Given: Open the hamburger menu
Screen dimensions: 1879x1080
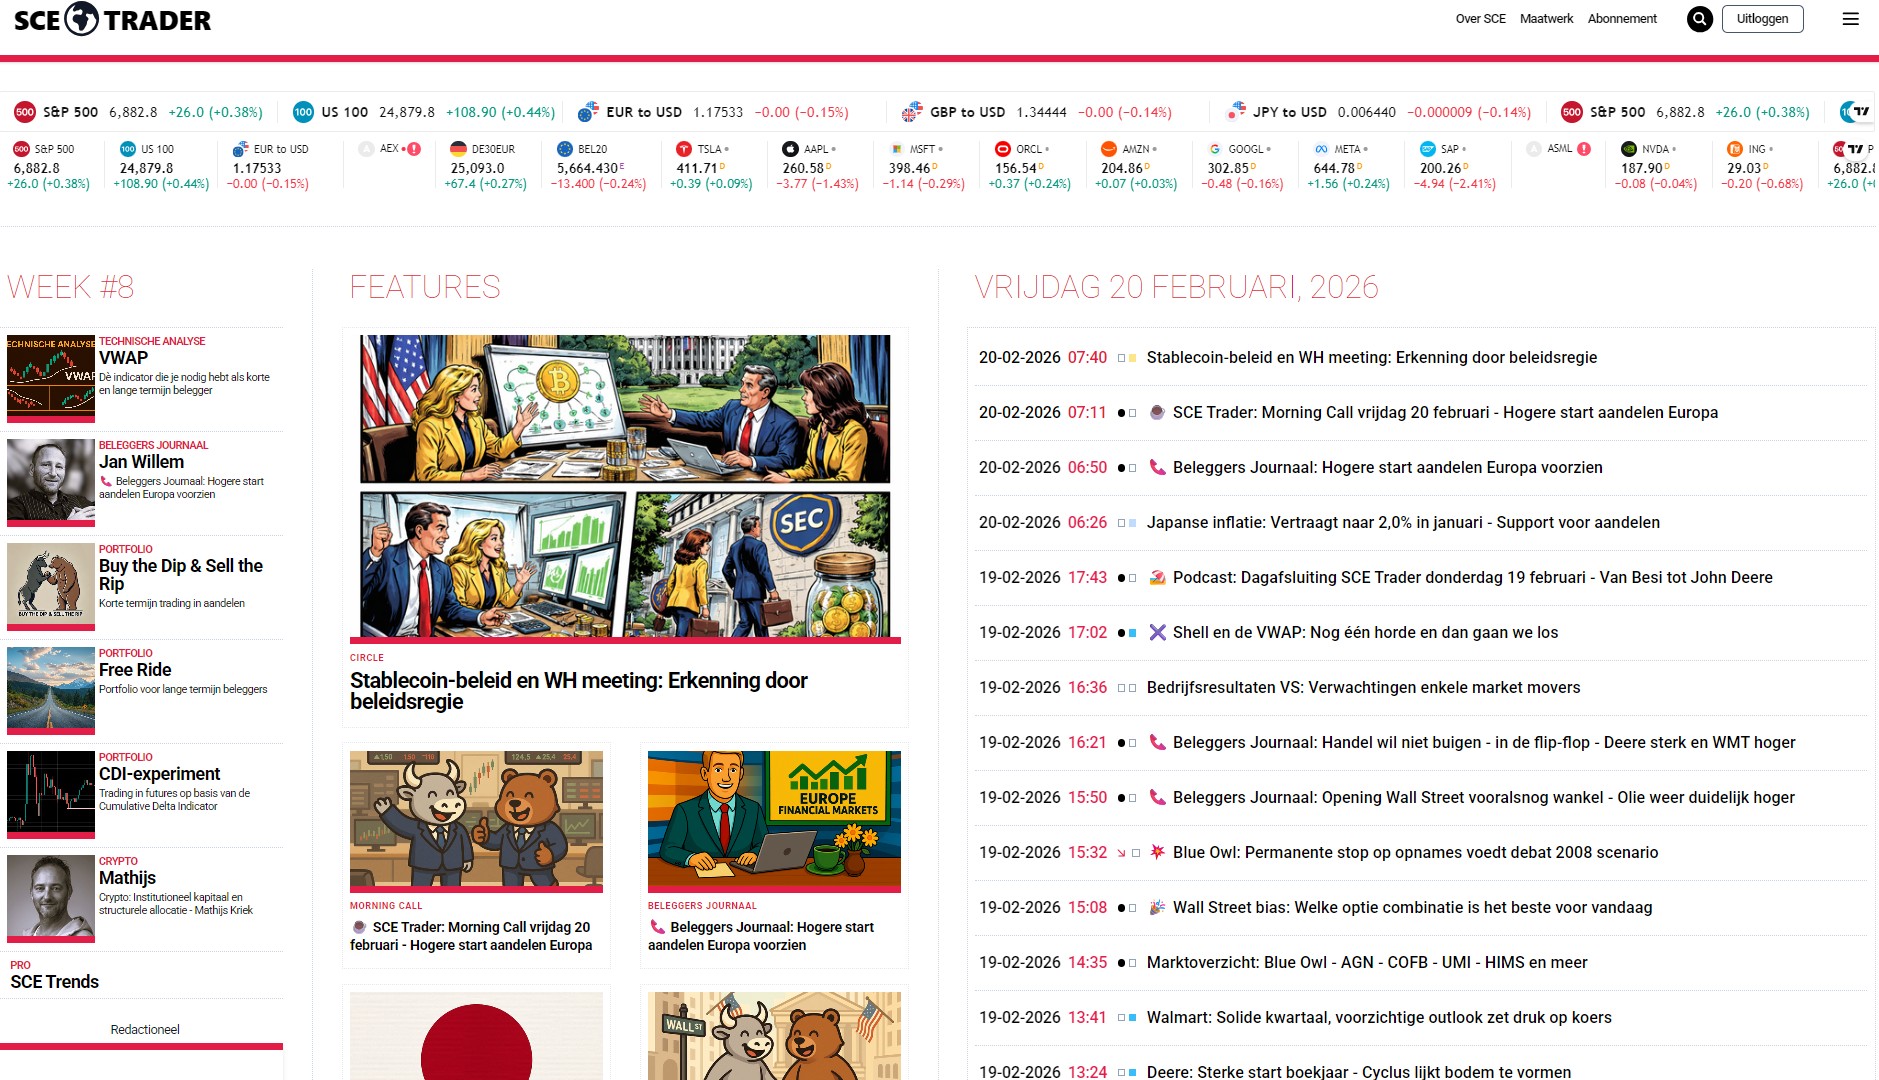Looking at the screenshot, I should tap(1851, 19).
